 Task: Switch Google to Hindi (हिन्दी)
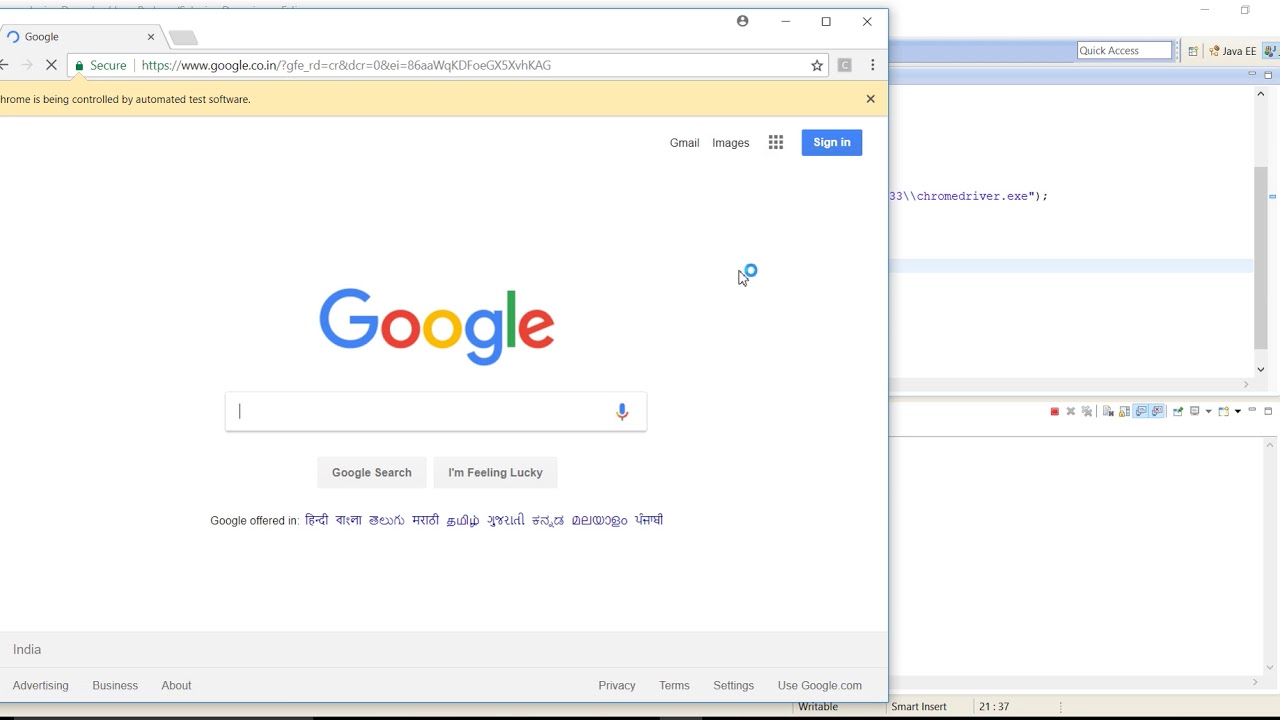pyautogui.click(x=316, y=520)
